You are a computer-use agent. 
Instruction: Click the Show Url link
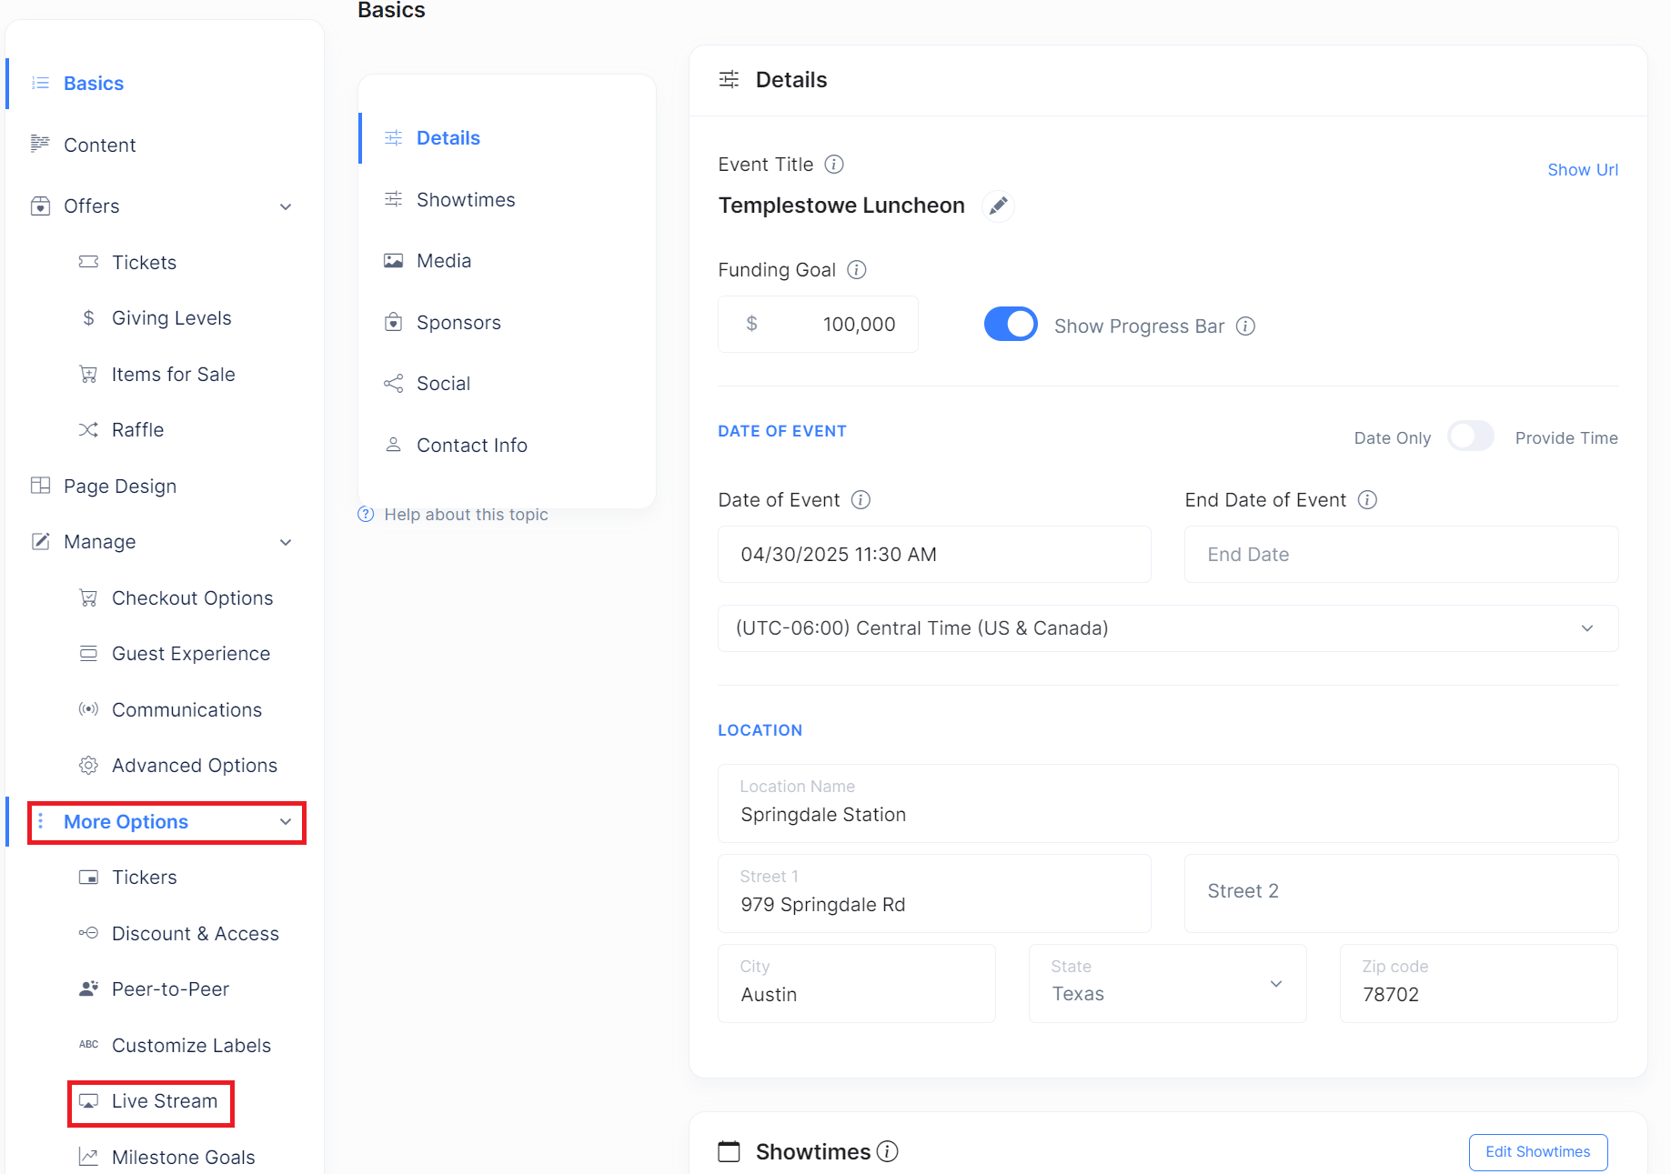(x=1582, y=170)
